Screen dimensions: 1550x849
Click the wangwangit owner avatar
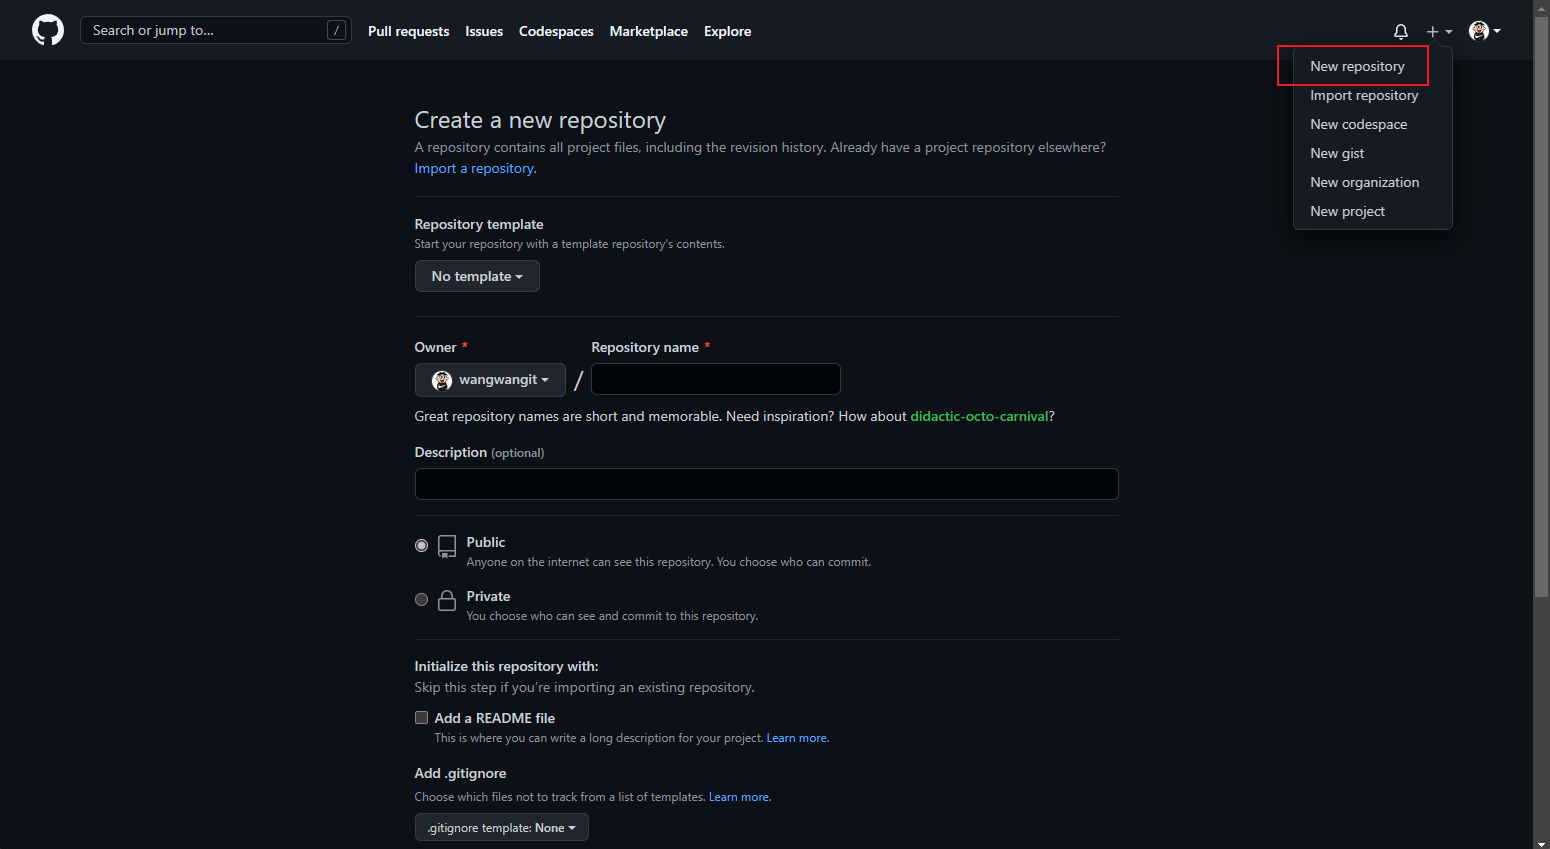point(441,380)
